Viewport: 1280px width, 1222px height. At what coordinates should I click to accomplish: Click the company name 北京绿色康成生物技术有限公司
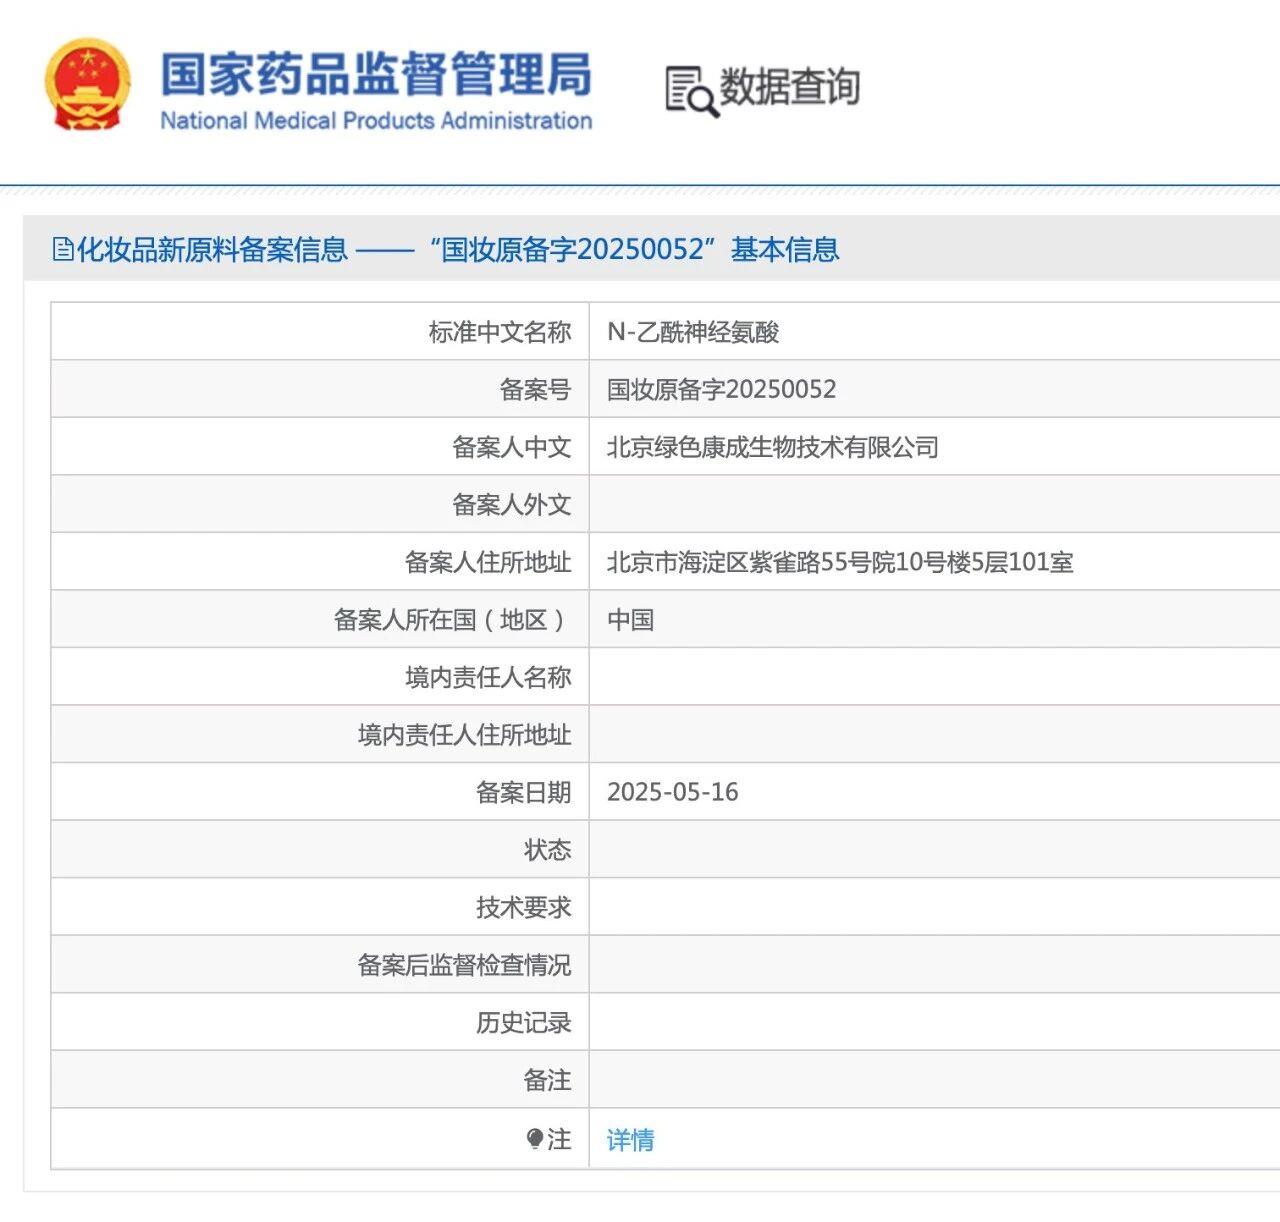pos(772,447)
